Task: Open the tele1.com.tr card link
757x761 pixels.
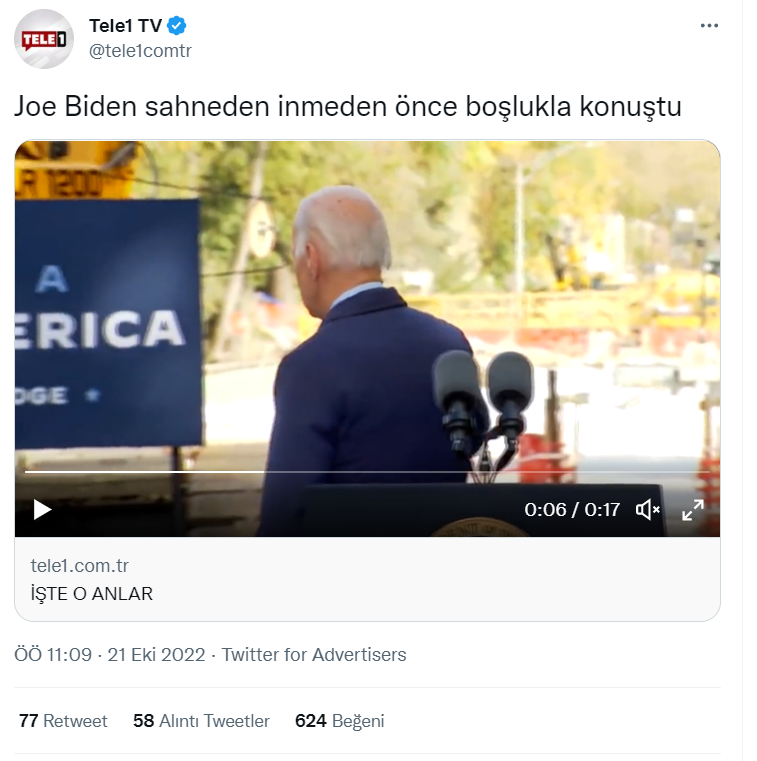Action: point(80,566)
